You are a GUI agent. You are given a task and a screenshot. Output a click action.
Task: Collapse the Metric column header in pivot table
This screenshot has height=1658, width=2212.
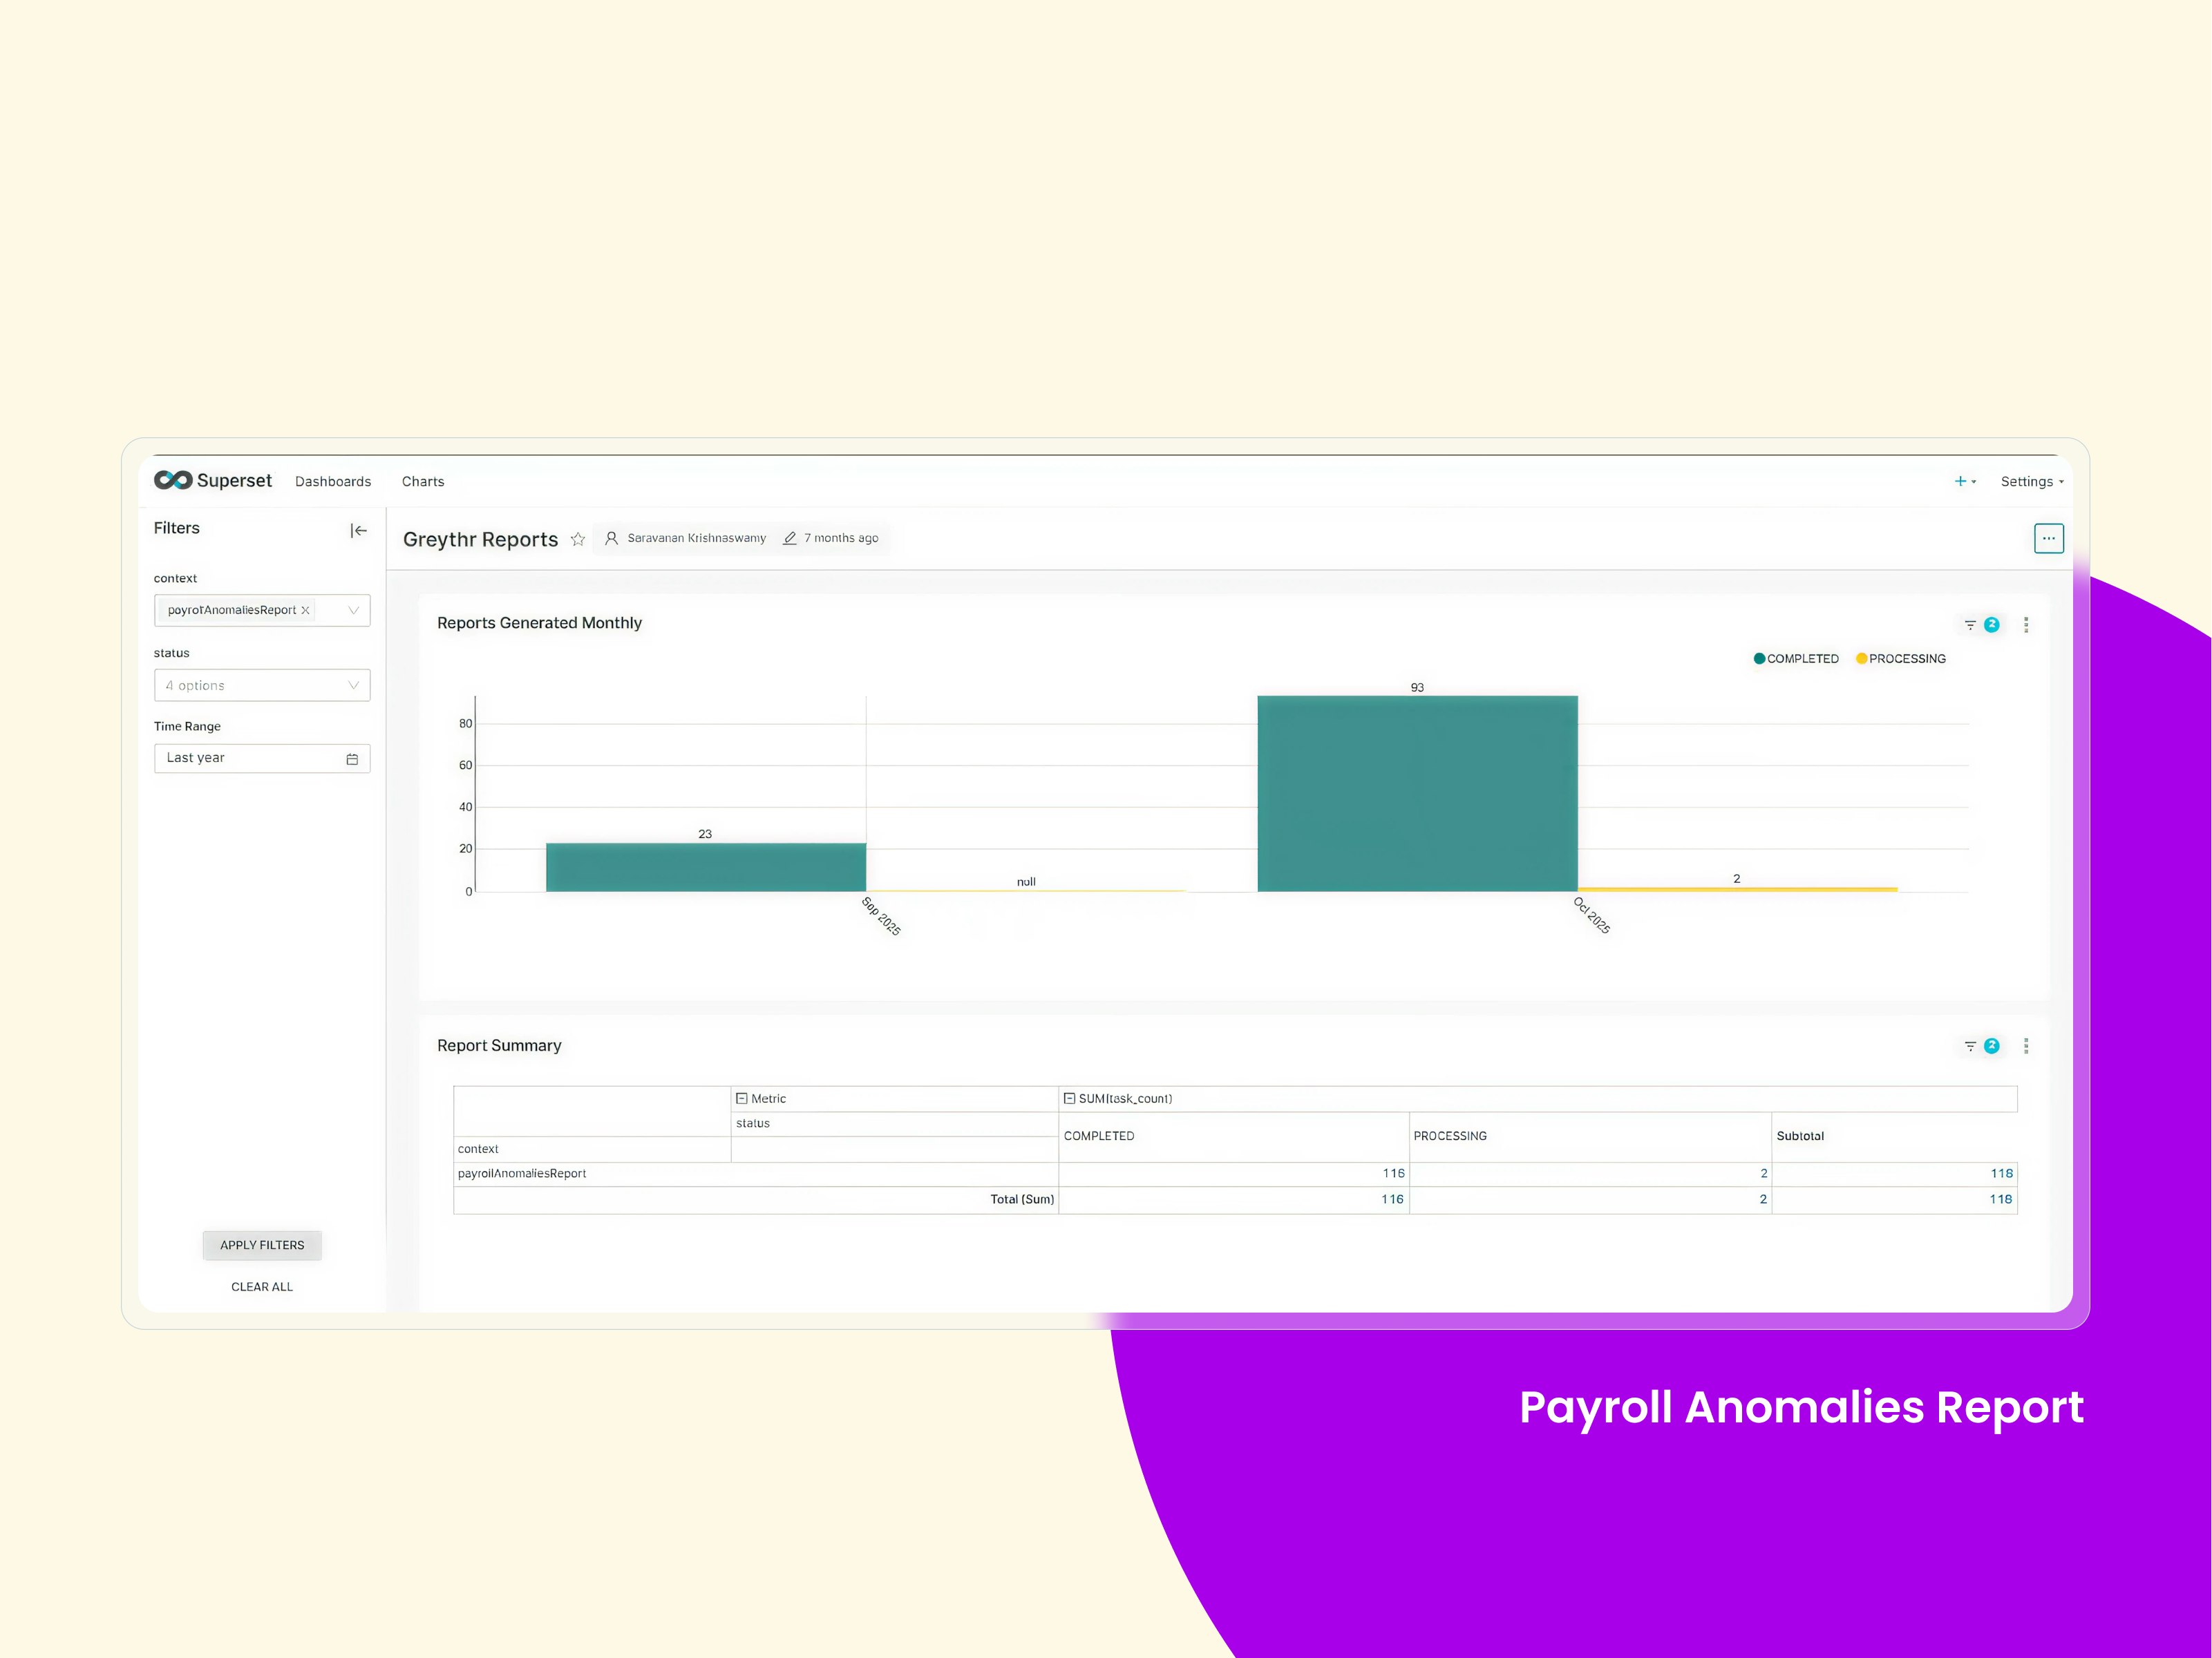coord(742,1098)
